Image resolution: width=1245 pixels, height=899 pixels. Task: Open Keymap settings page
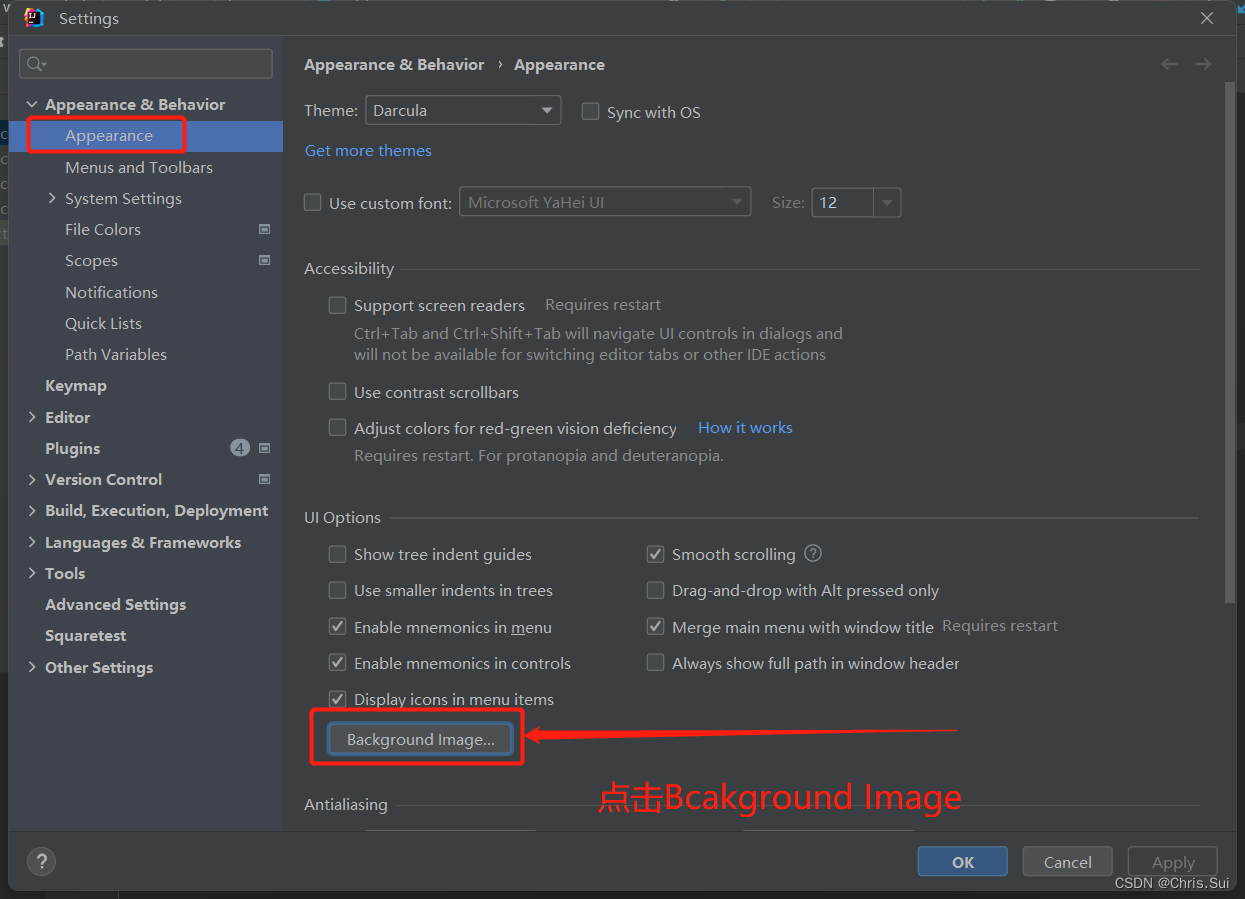point(75,385)
